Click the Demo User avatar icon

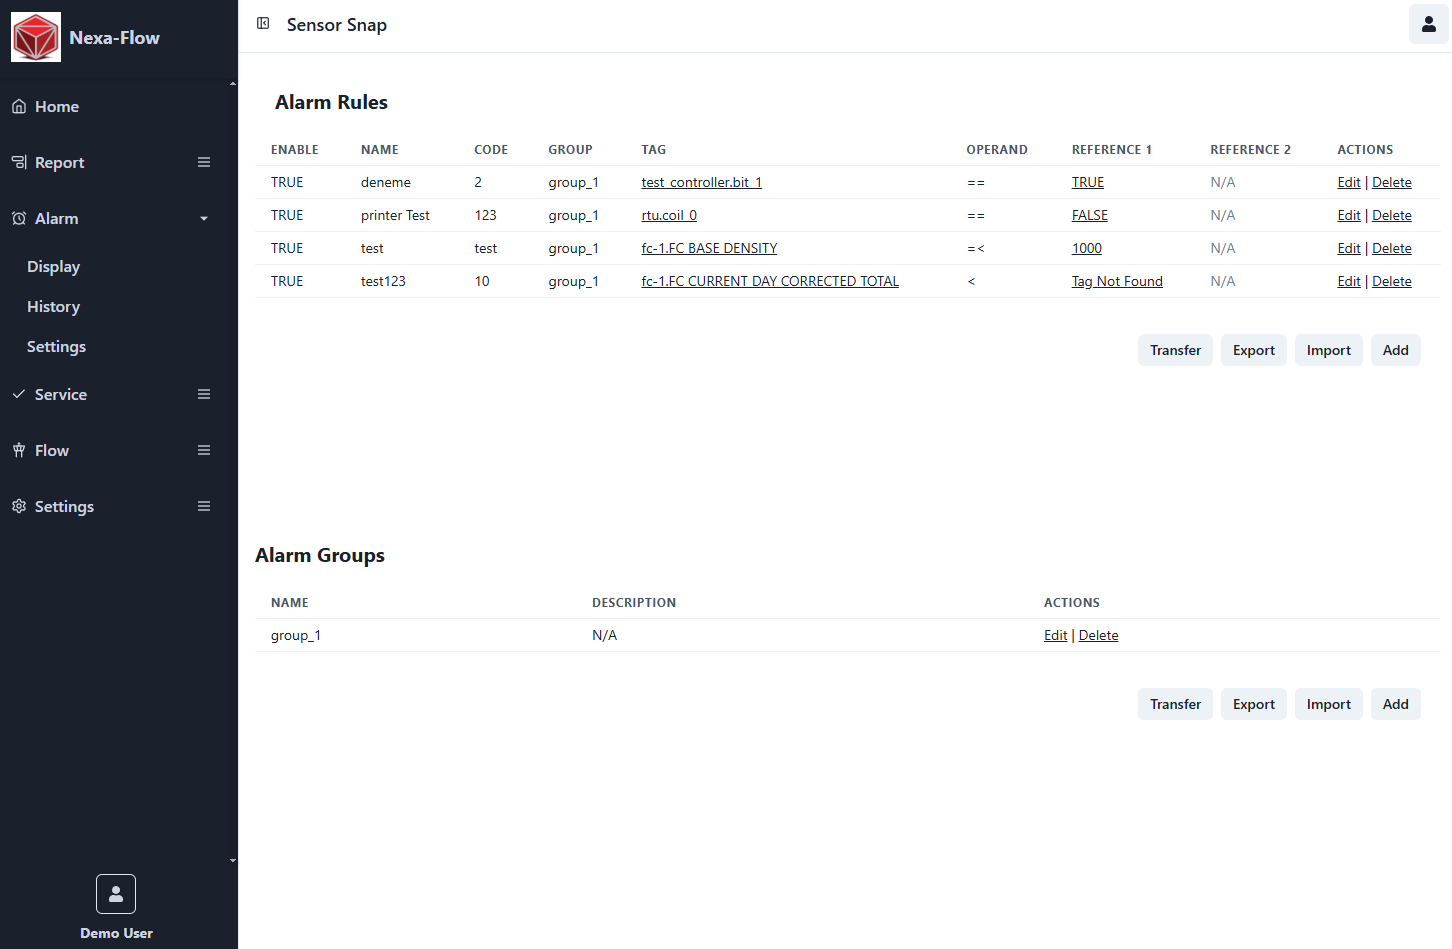click(116, 894)
